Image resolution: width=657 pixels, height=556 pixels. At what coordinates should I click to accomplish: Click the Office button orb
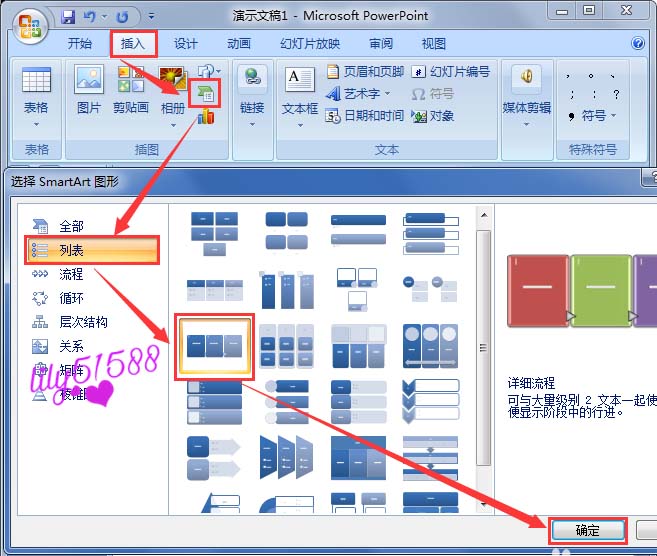(29, 26)
